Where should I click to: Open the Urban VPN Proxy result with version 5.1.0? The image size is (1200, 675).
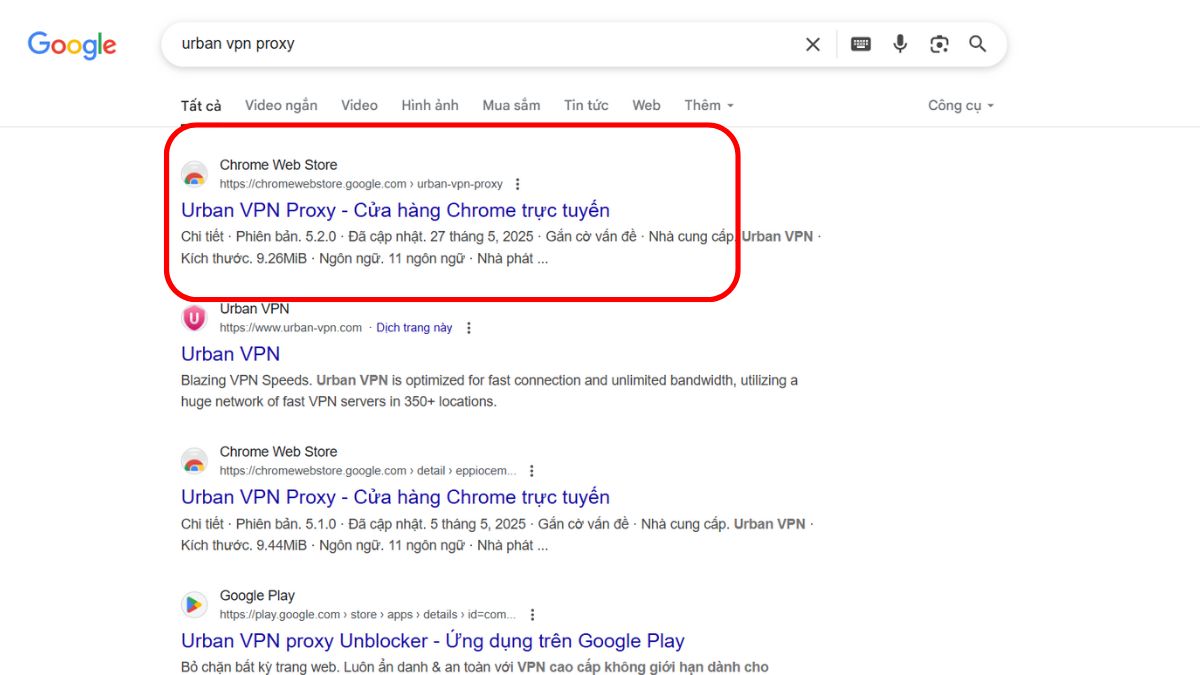(395, 497)
